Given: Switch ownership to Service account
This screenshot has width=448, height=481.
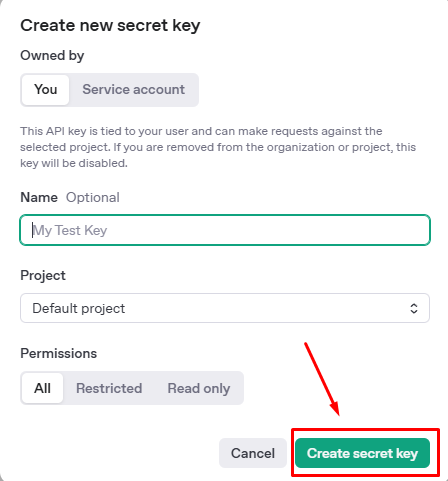Looking at the screenshot, I should click(x=133, y=90).
